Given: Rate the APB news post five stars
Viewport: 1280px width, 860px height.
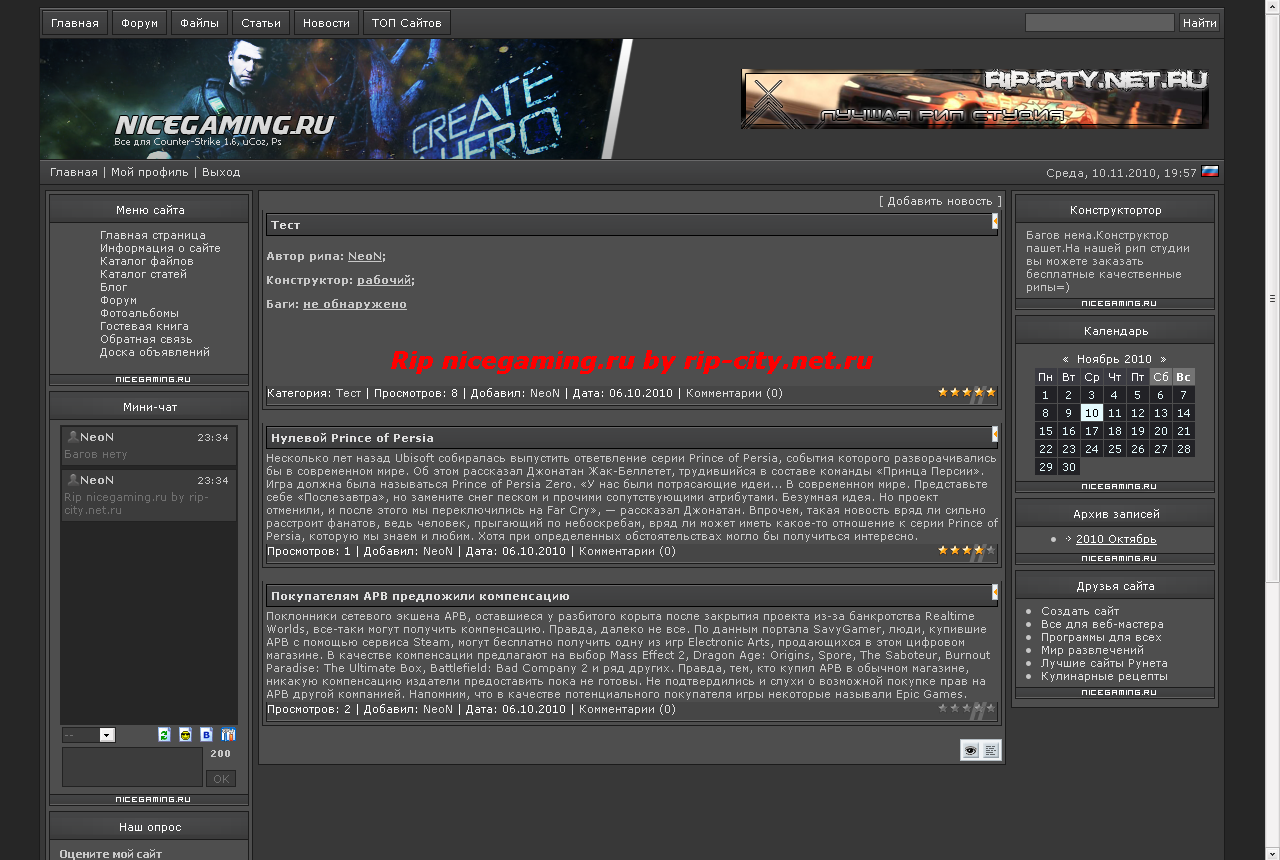Looking at the screenshot, I should coord(990,708).
